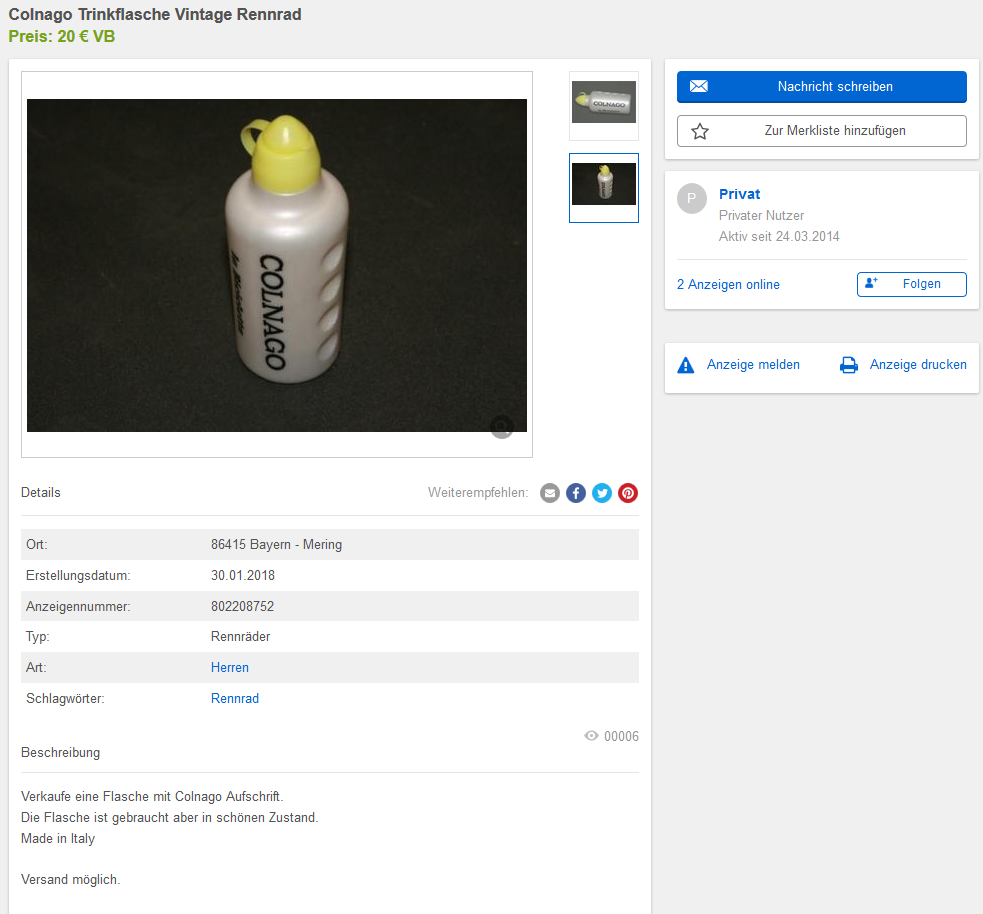Click the grey P avatar of seller
983x914 pixels.
(692, 199)
